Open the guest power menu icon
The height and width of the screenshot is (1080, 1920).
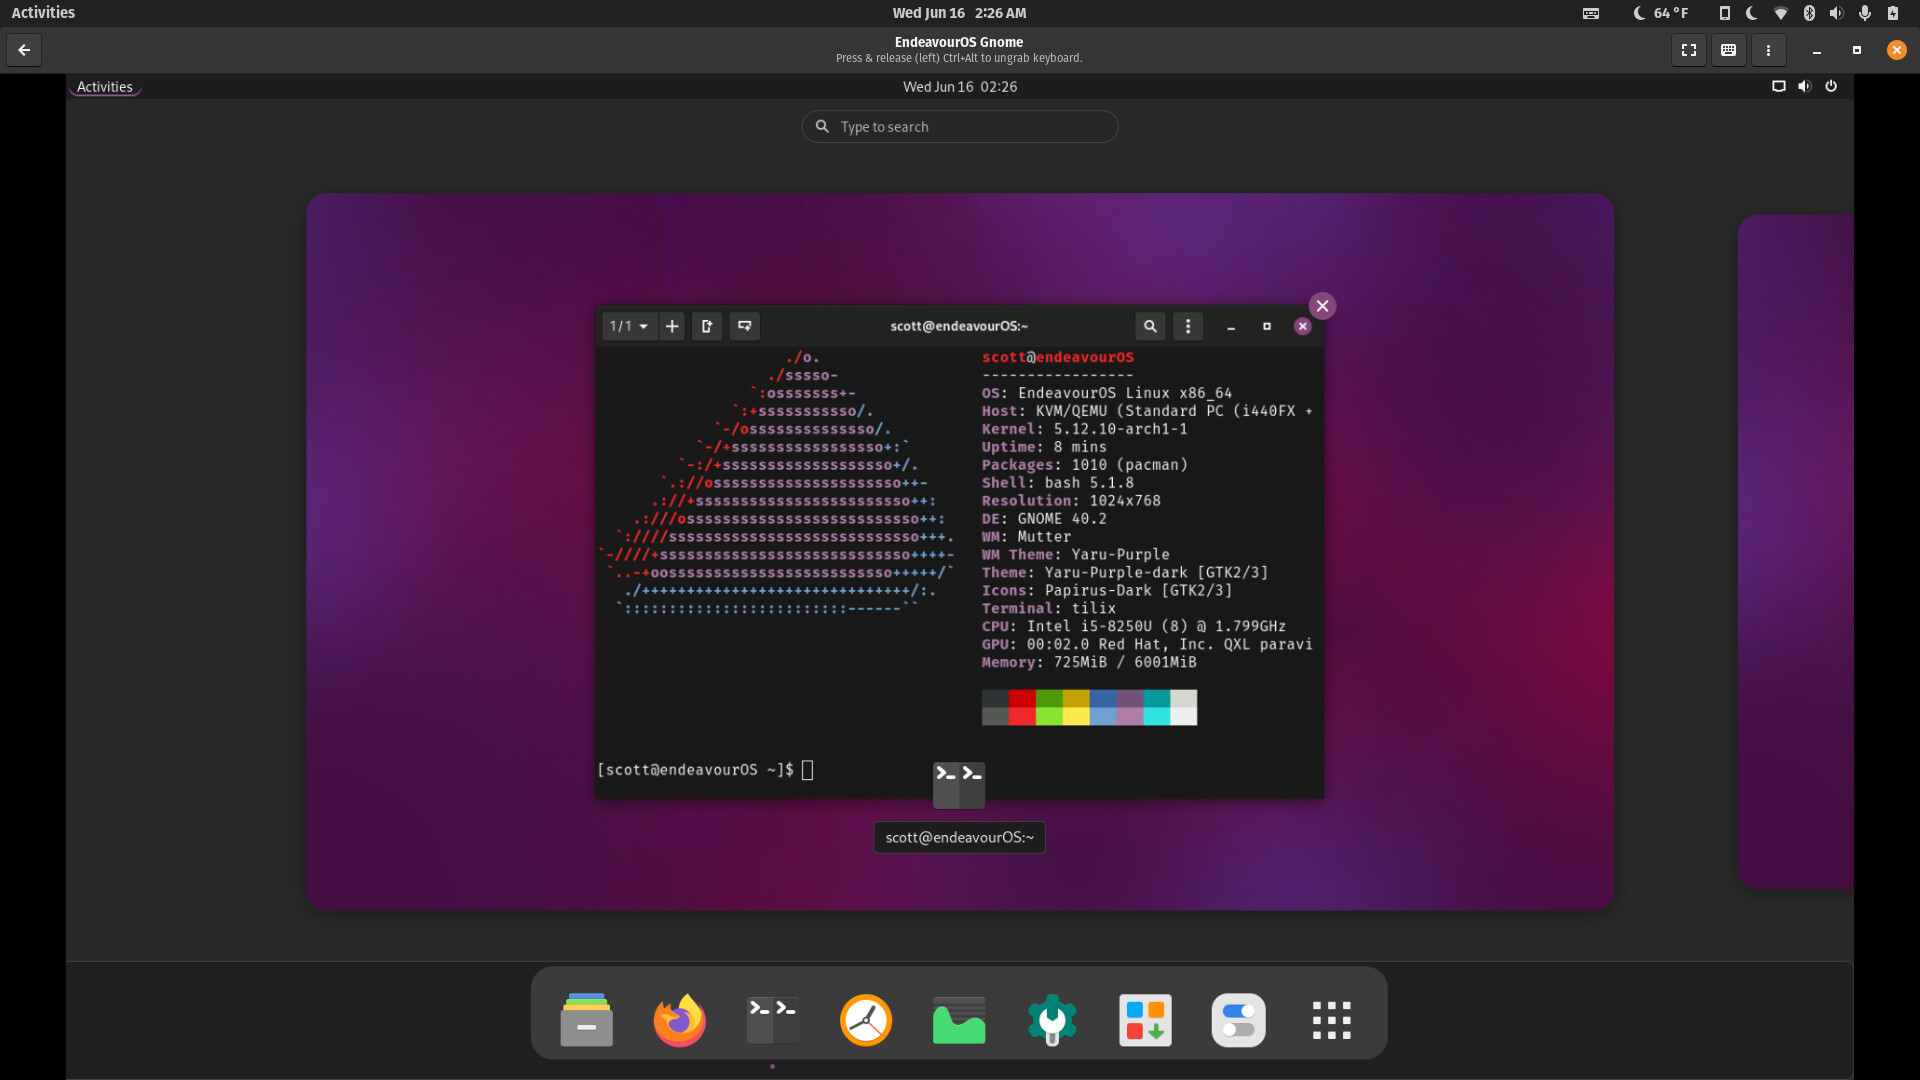click(x=1831, y=86)
